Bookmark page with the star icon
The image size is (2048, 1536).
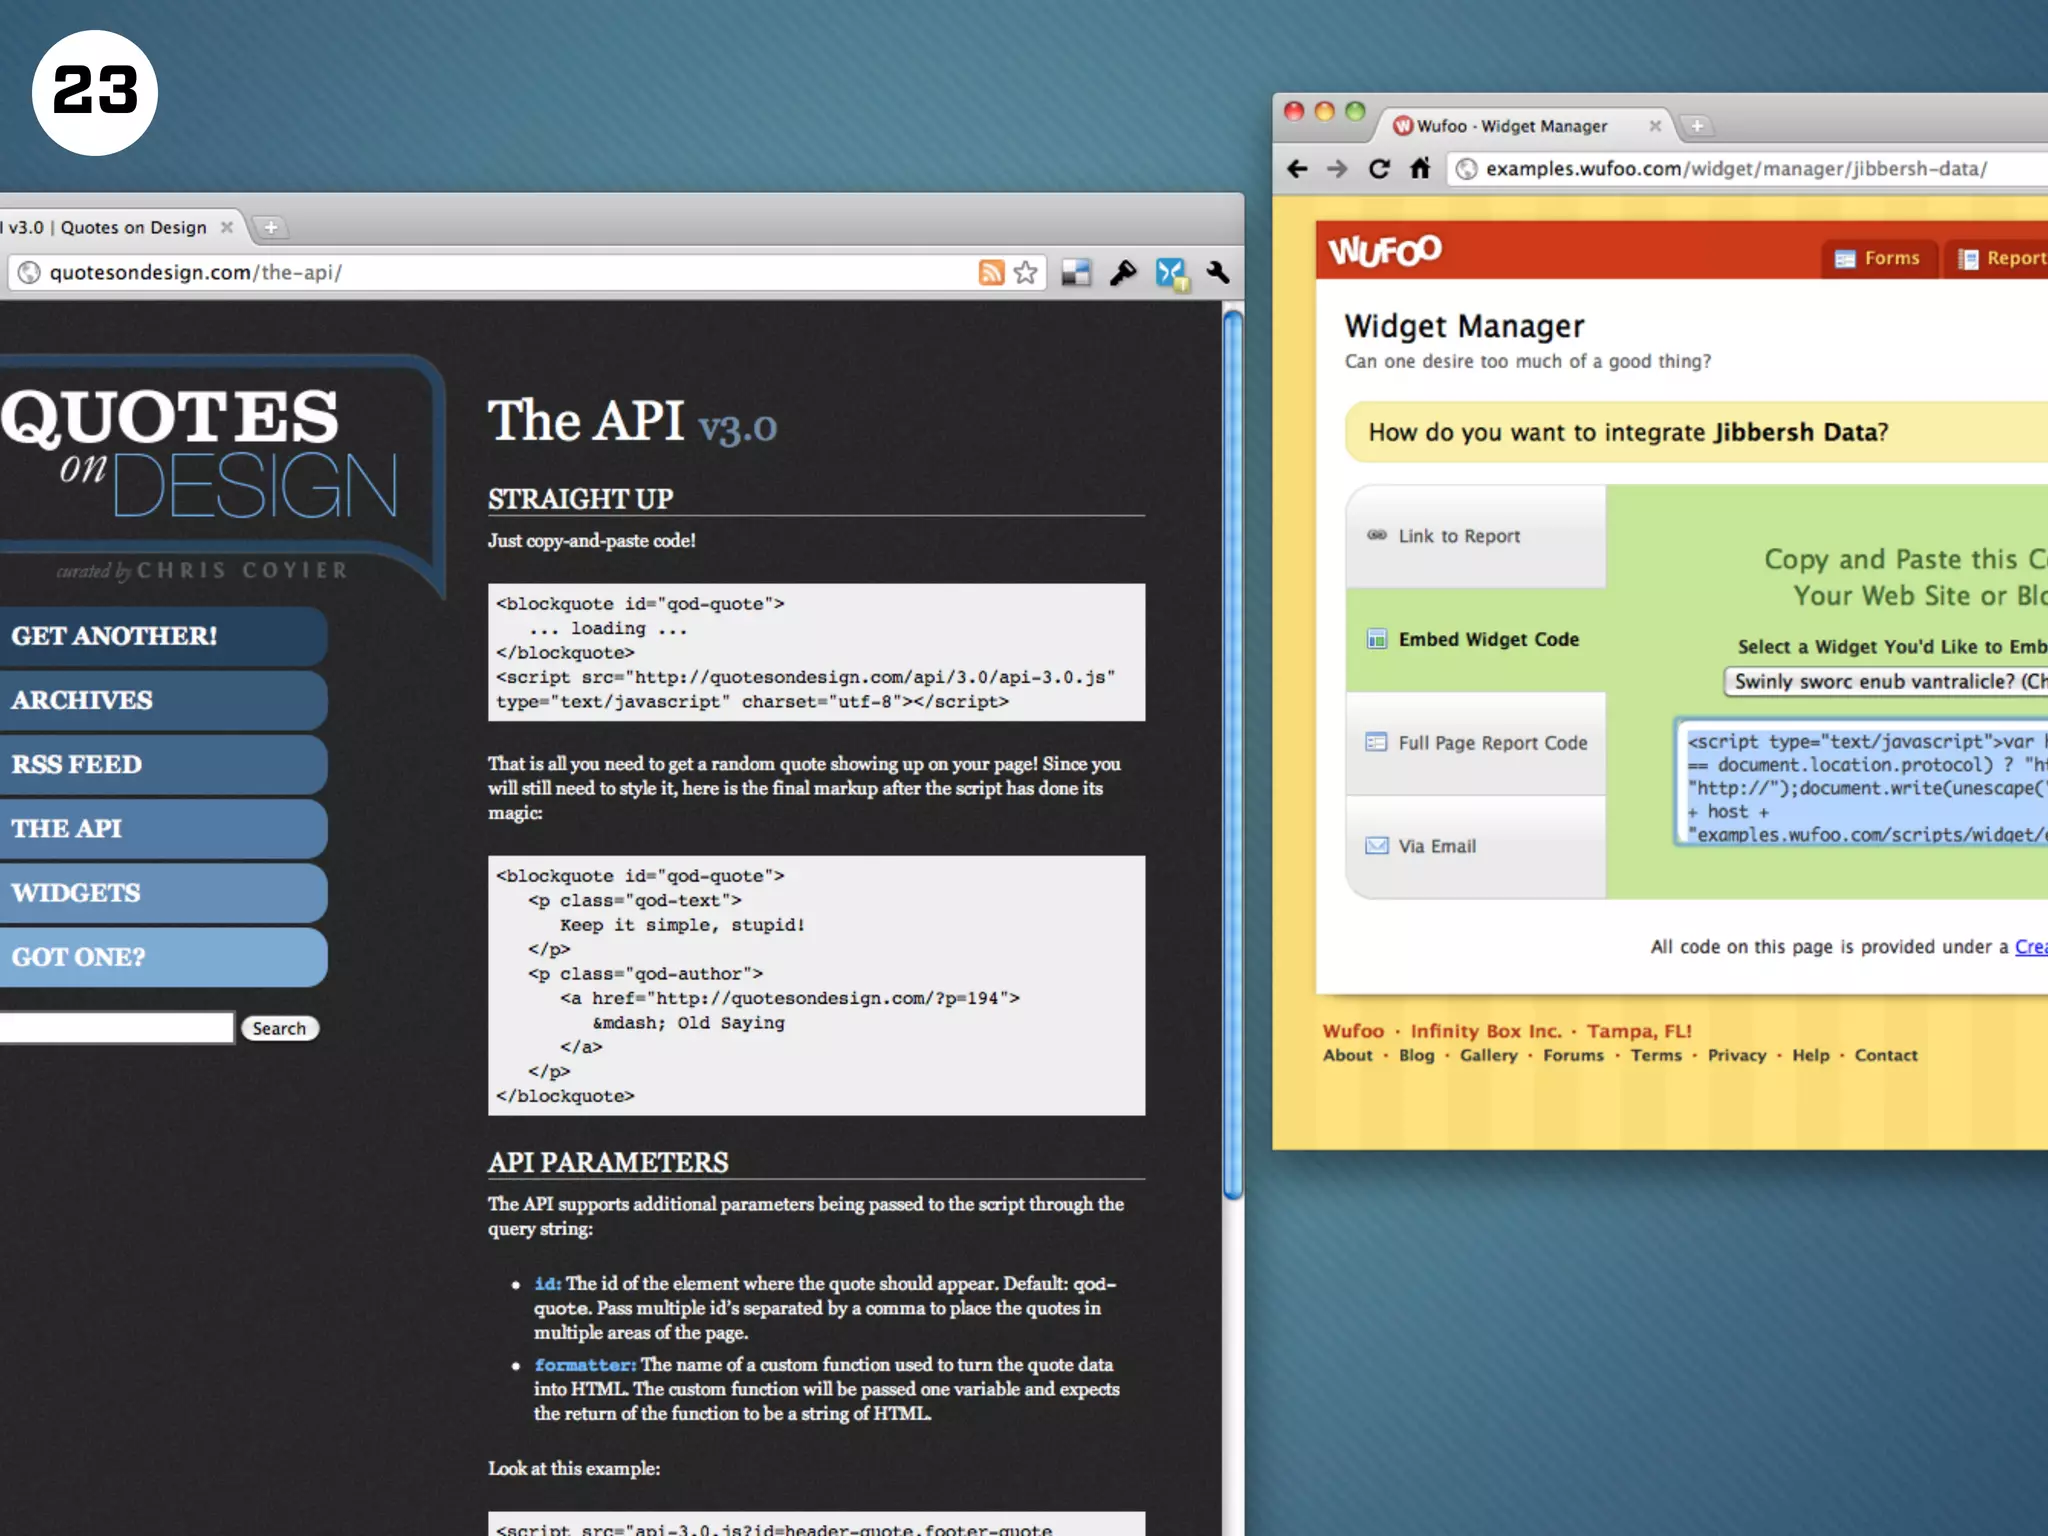pyautogui.click(x=1026, y=272)
